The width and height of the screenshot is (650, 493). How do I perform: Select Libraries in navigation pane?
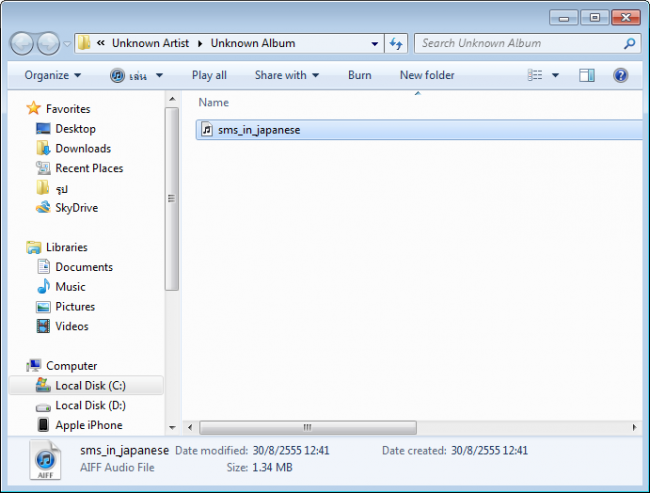(x=67, y=247)
